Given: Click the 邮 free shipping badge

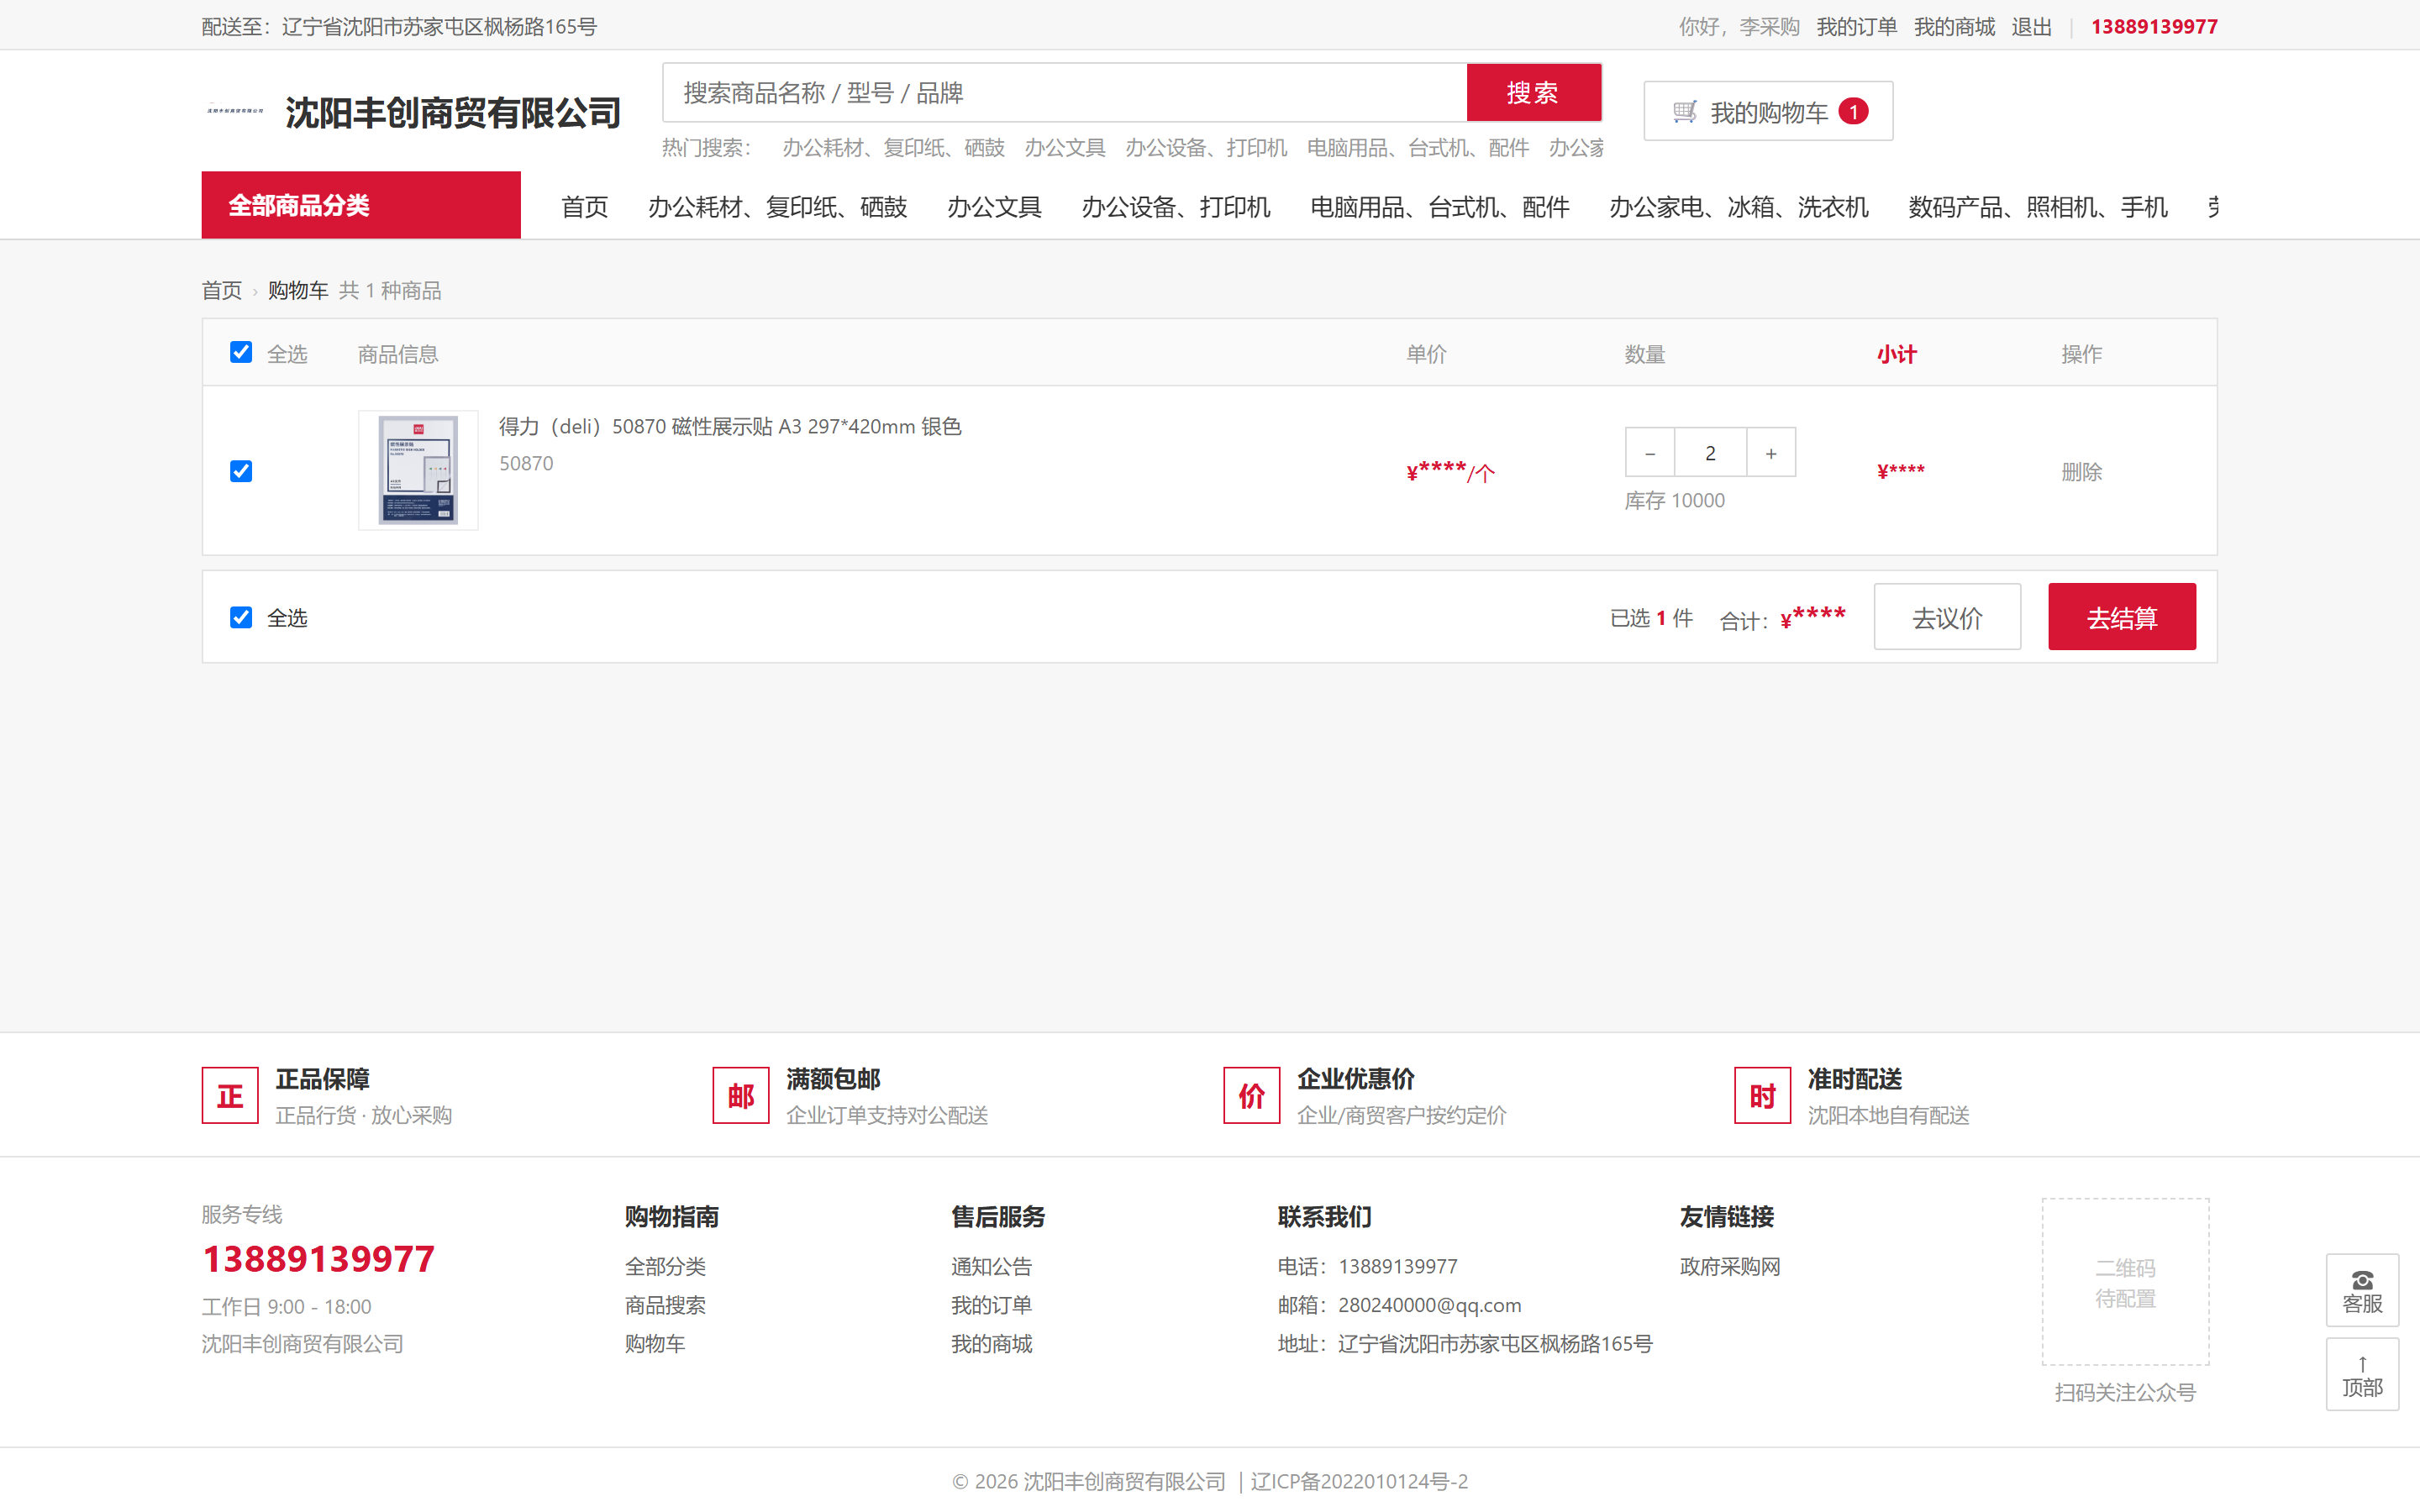Looking at the screenshot, I should coord(741,1096).
